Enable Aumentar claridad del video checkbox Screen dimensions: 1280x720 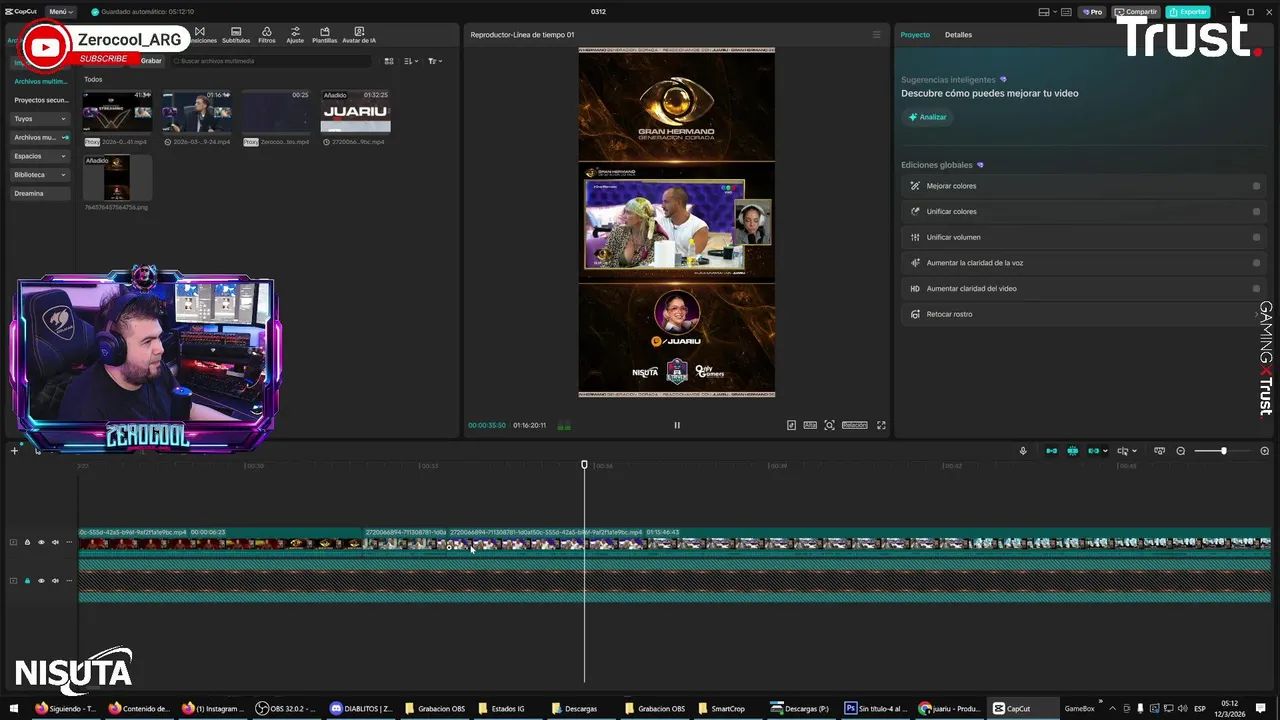[x=1256, y=289]
